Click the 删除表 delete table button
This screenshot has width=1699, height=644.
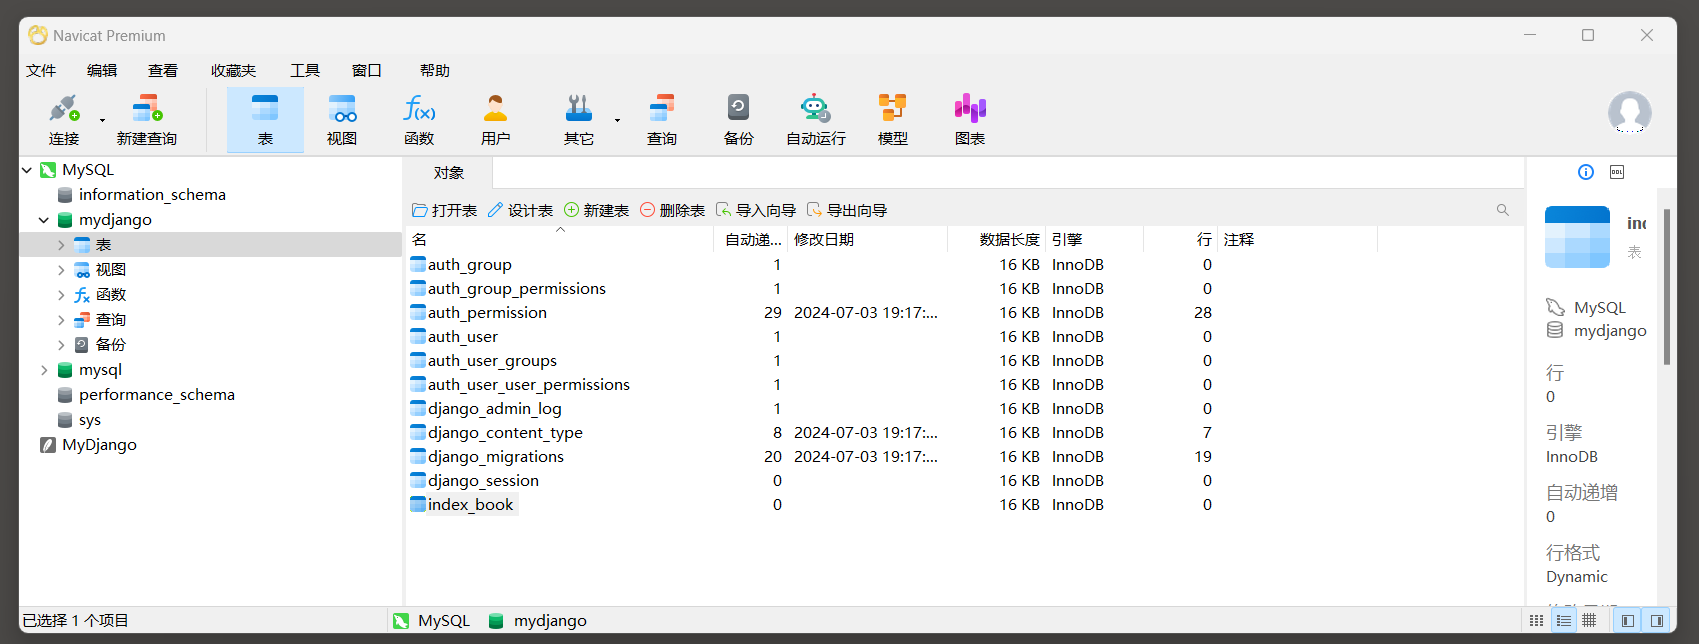(672, 210)
